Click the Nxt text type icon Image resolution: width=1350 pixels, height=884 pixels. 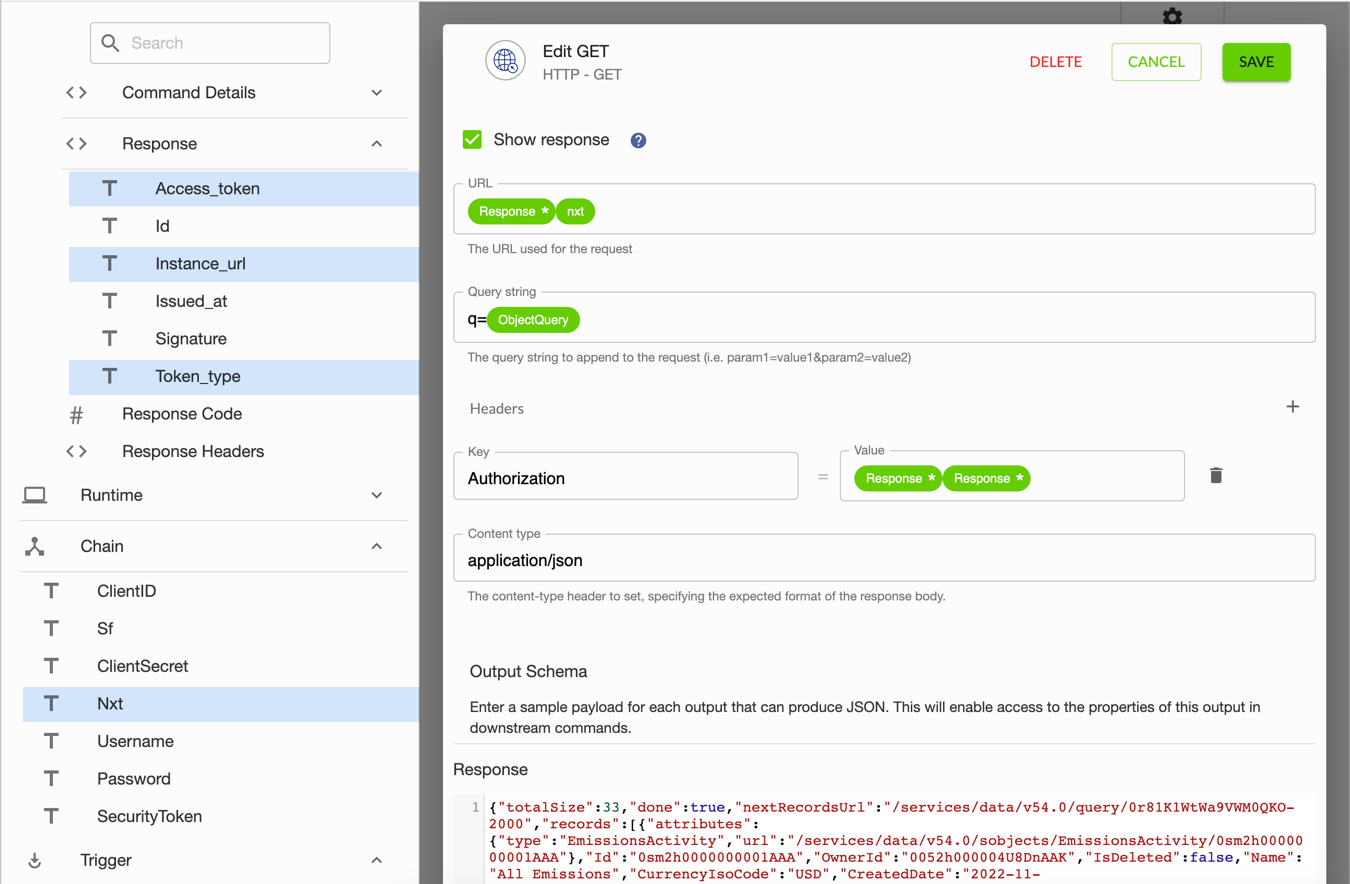coord(52,703)
